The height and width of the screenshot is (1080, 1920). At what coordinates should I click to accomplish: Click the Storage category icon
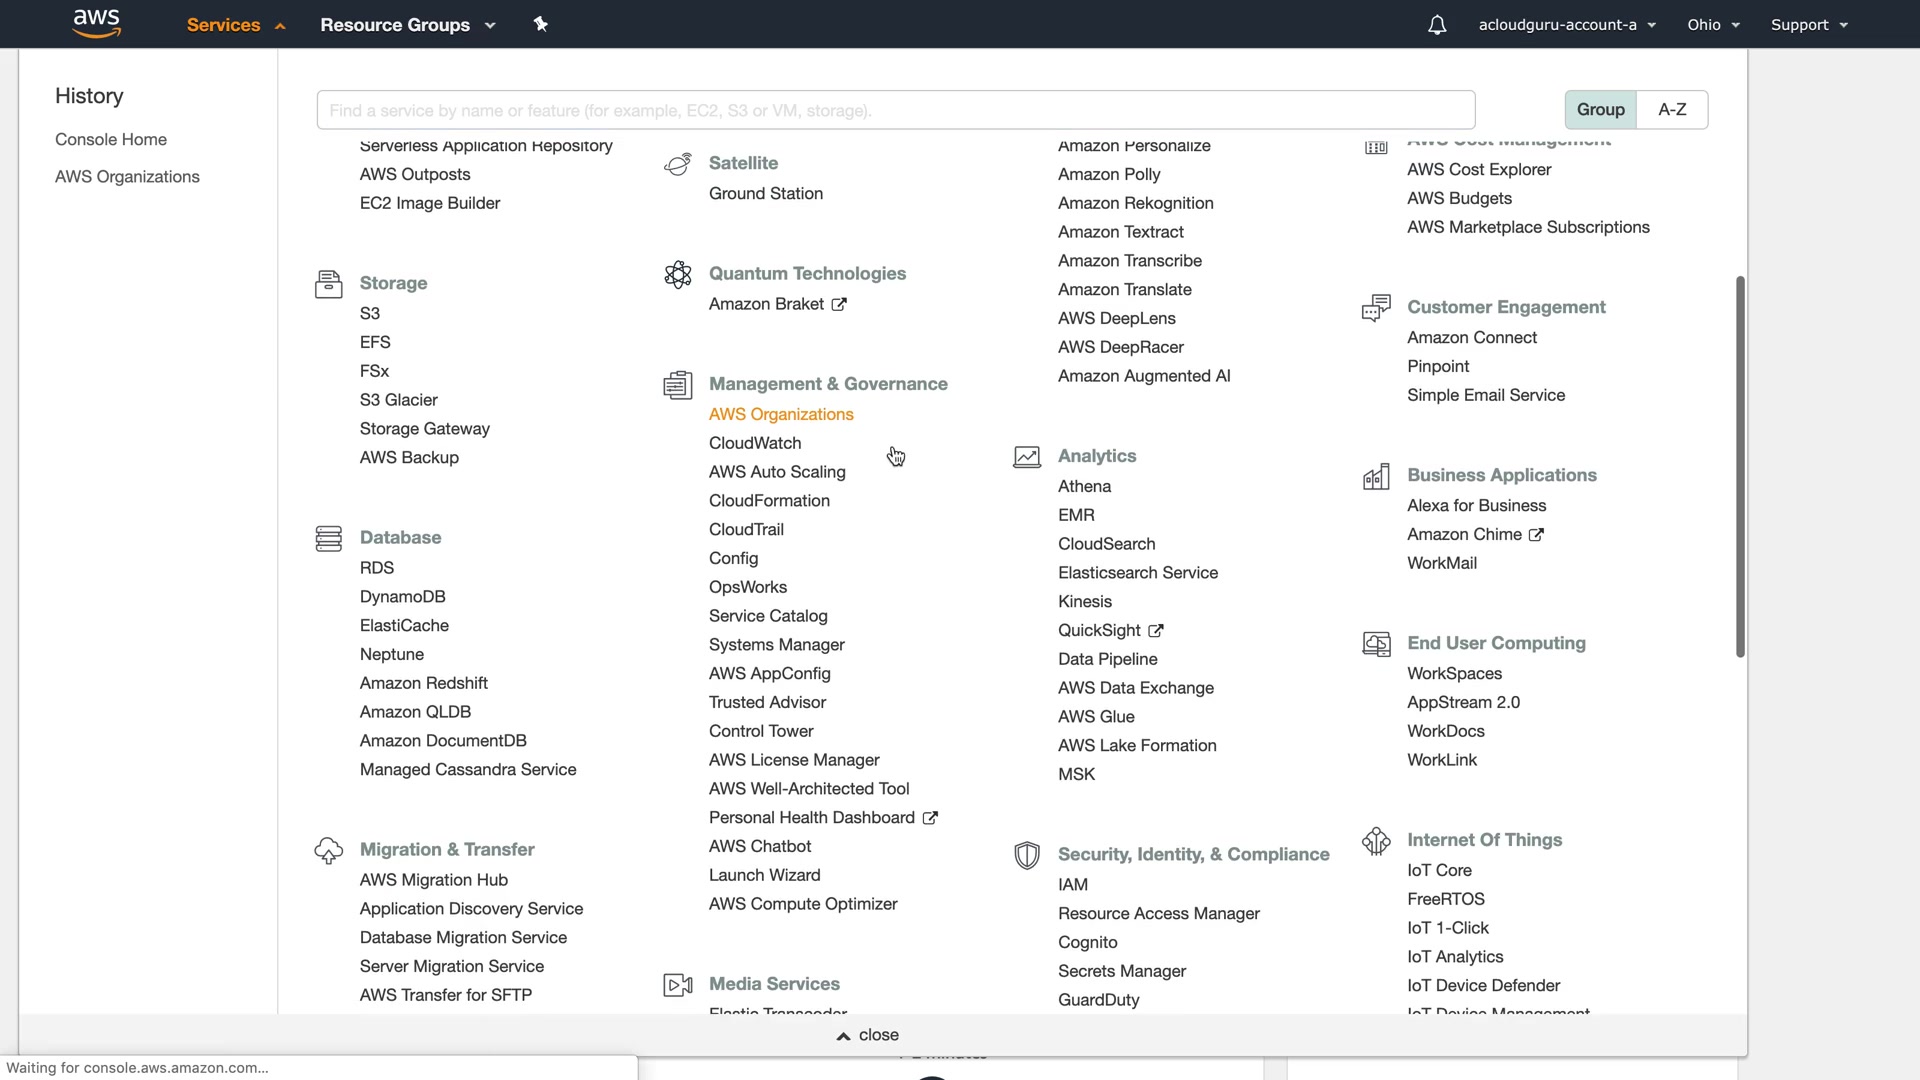(328, 284)
